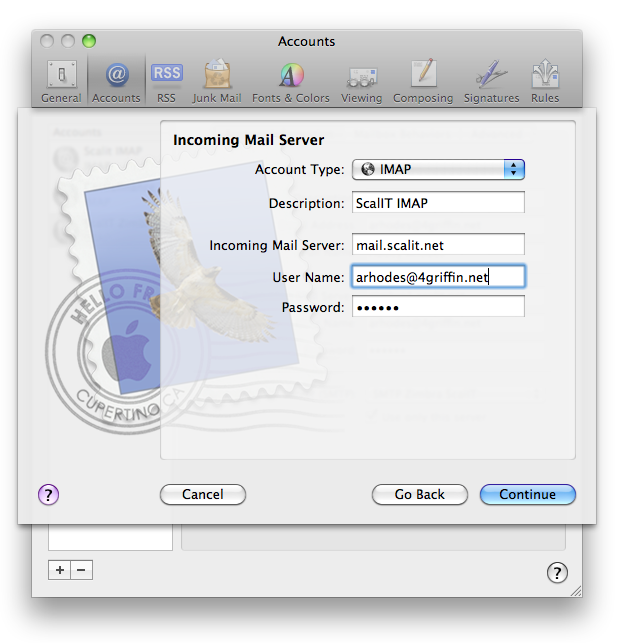Open the Composing preferences pane
Screen dimensions: 621x643
click(x=423, y=81)
